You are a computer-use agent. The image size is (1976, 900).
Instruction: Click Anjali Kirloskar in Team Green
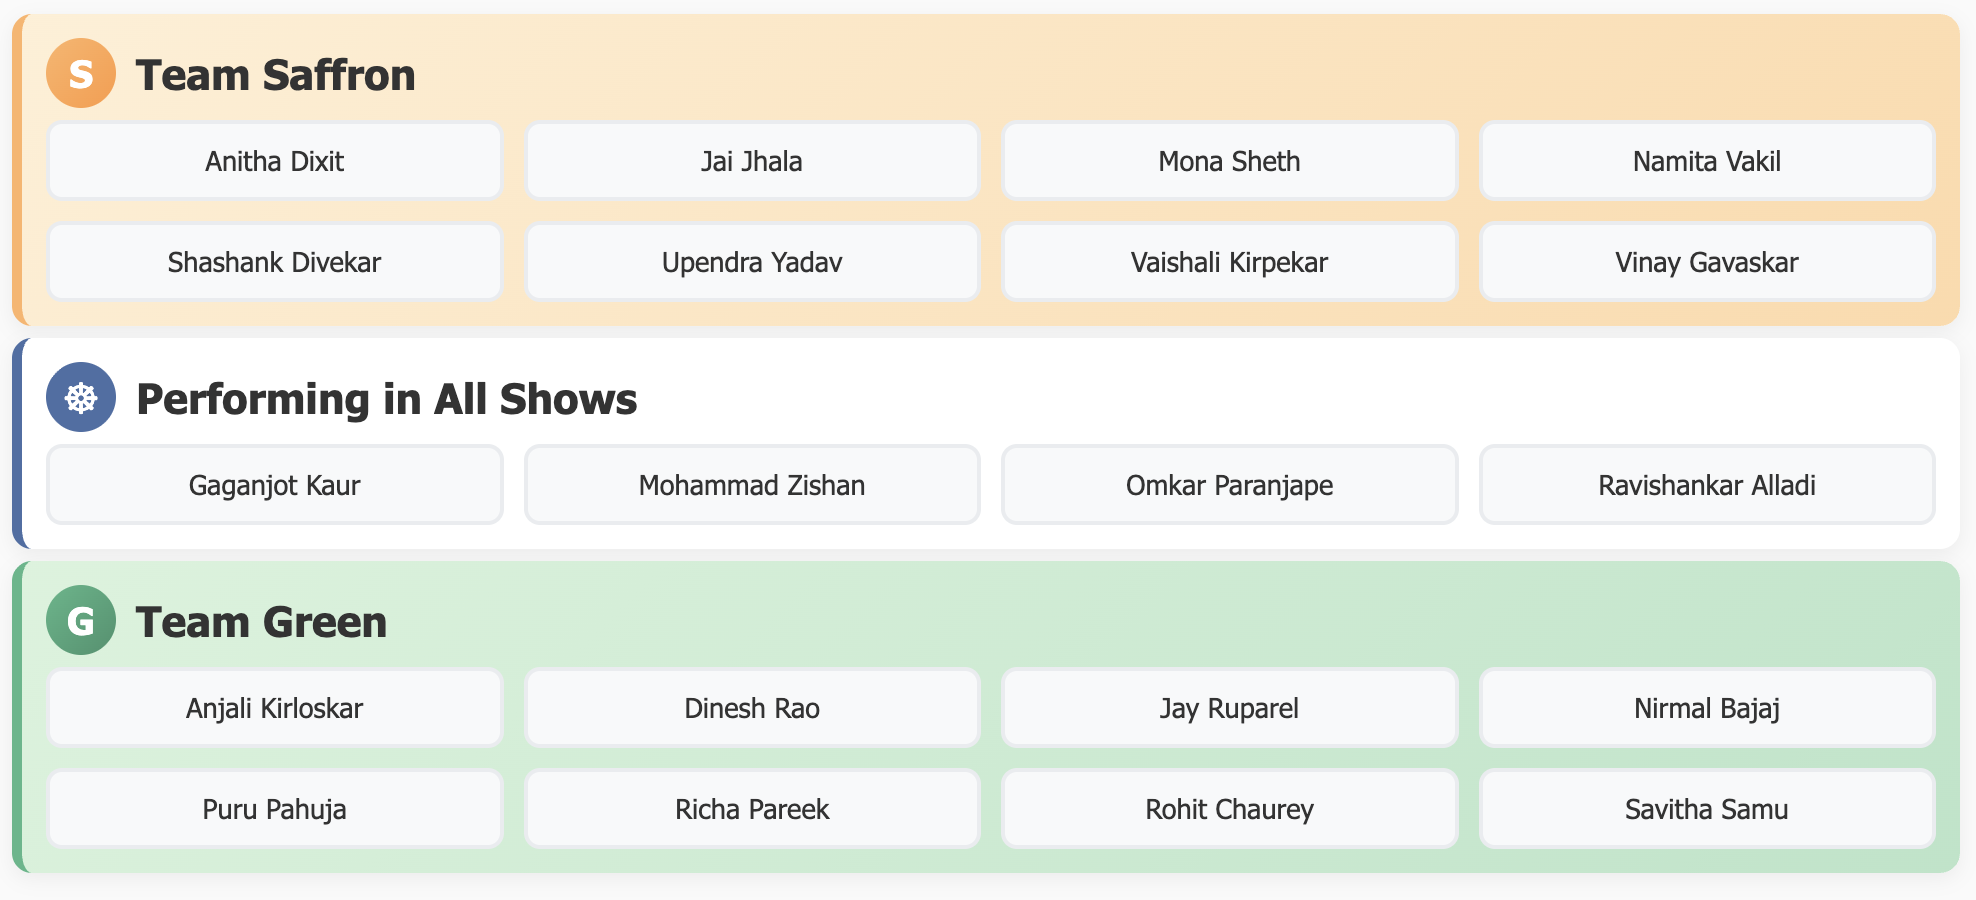click(x=275, y=708)
